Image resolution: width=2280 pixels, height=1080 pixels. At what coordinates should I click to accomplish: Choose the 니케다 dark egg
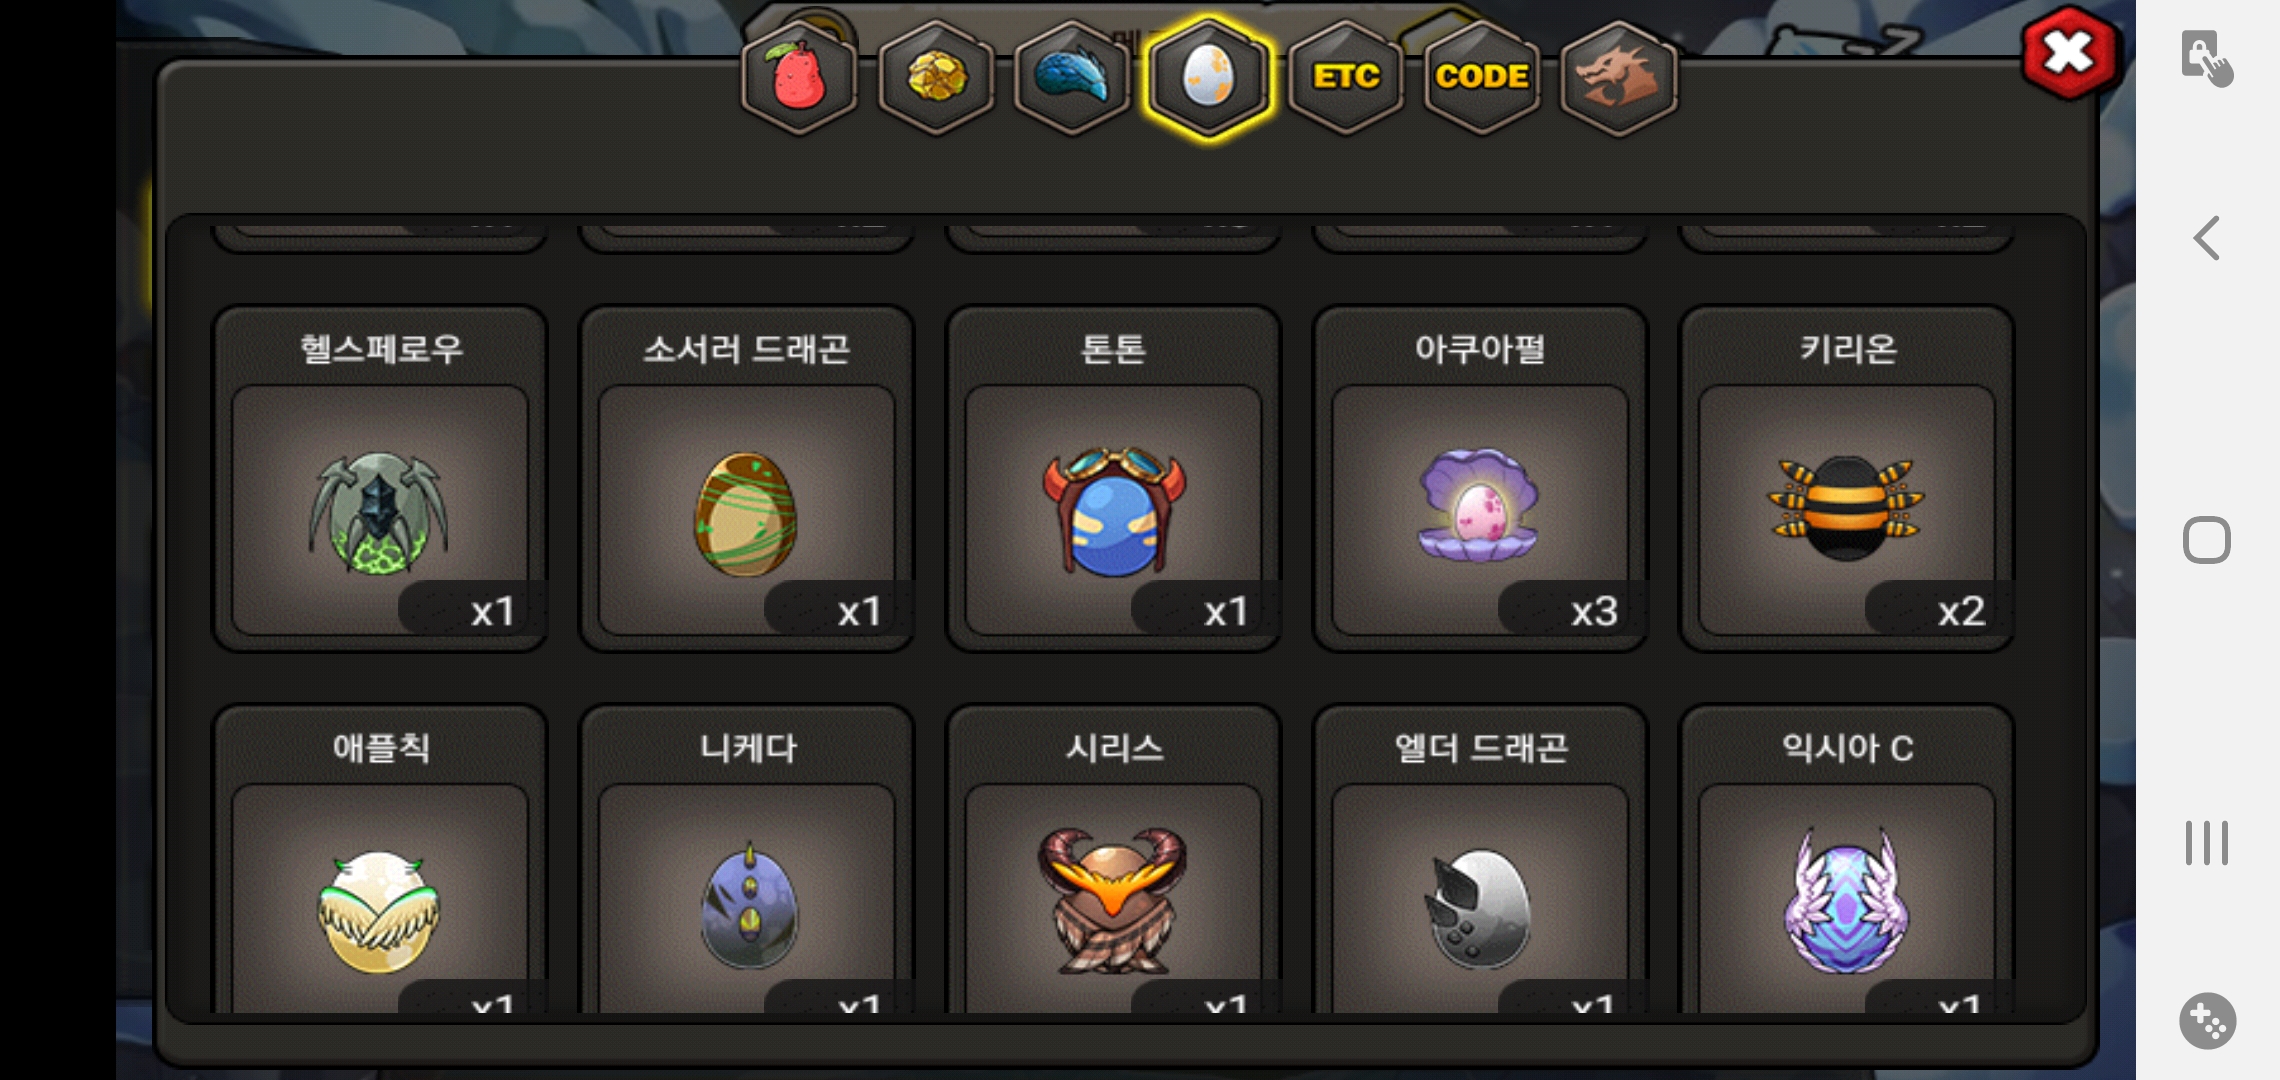pyautogui.click(x=747, y=860)
